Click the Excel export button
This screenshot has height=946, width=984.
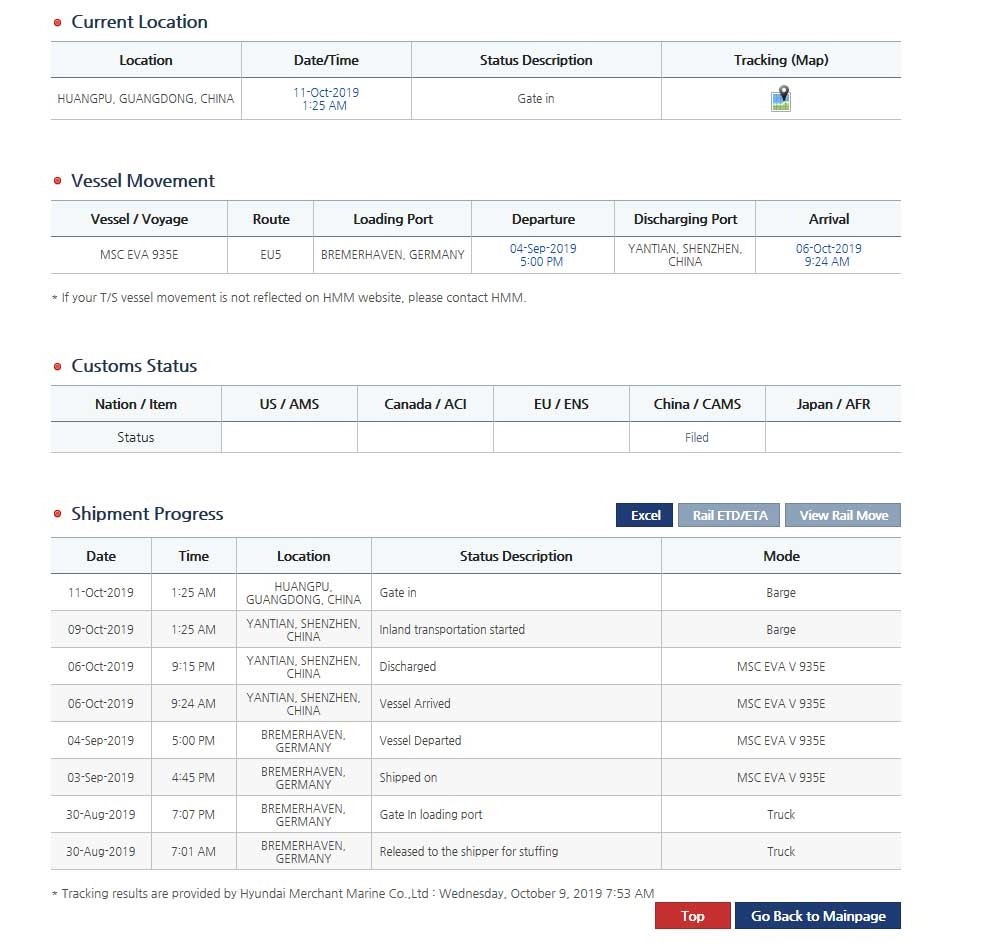click(645, 515)
